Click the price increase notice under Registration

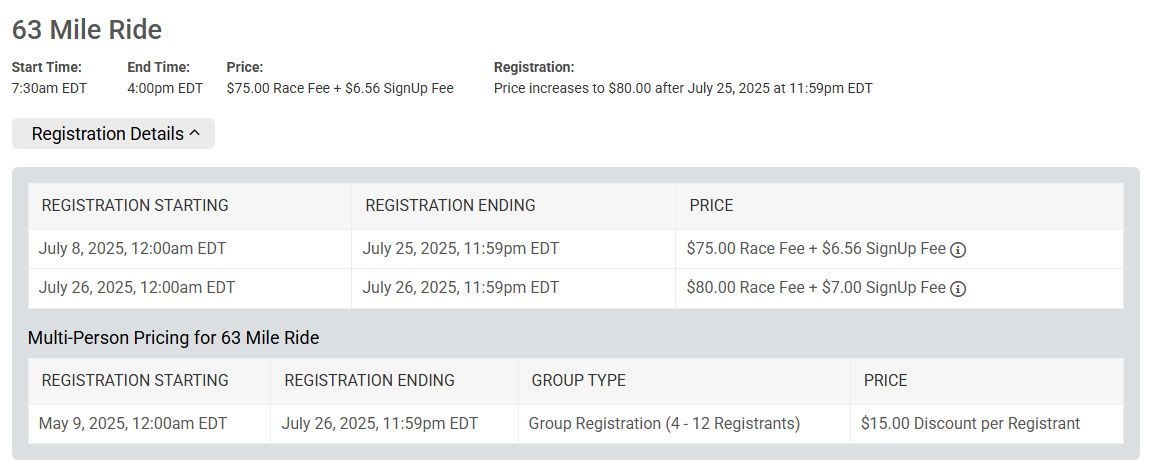pos(683,89)
